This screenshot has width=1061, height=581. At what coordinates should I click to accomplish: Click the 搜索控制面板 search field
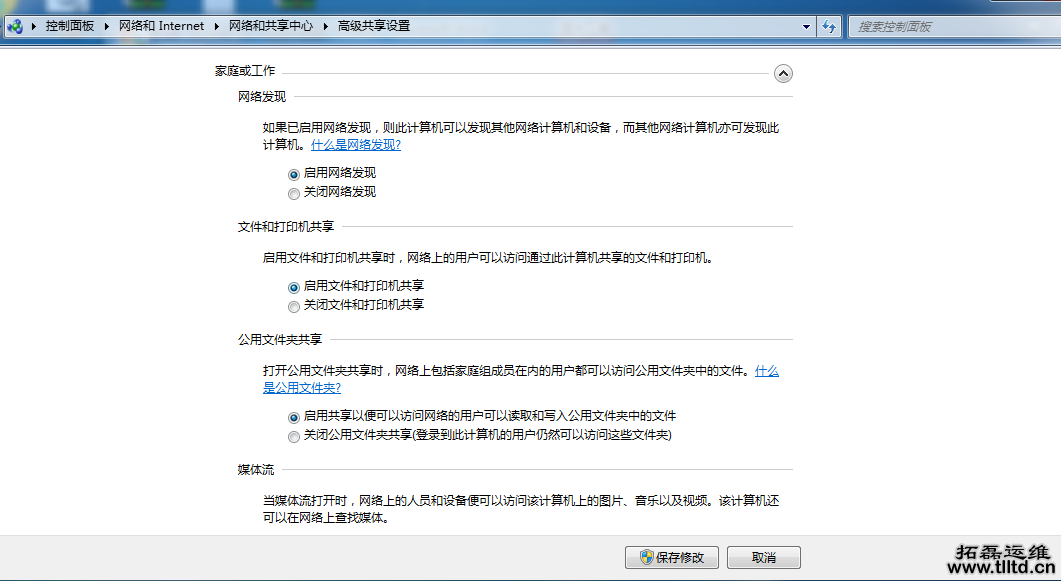coord(950,27)
